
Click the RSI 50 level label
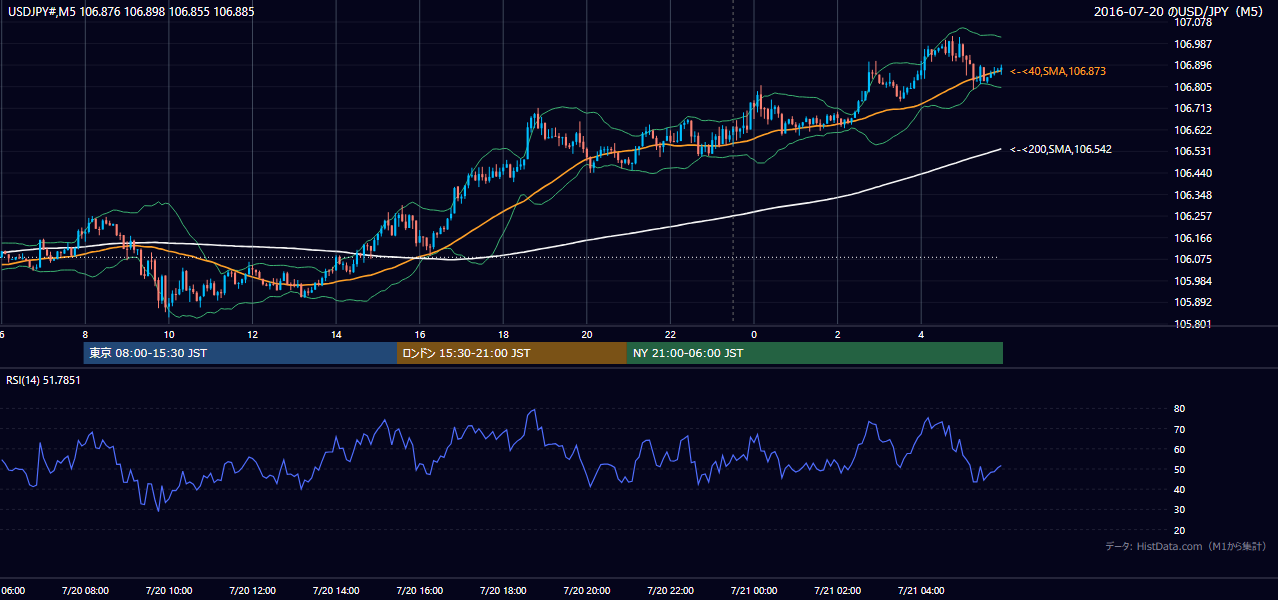[1179, 470]
